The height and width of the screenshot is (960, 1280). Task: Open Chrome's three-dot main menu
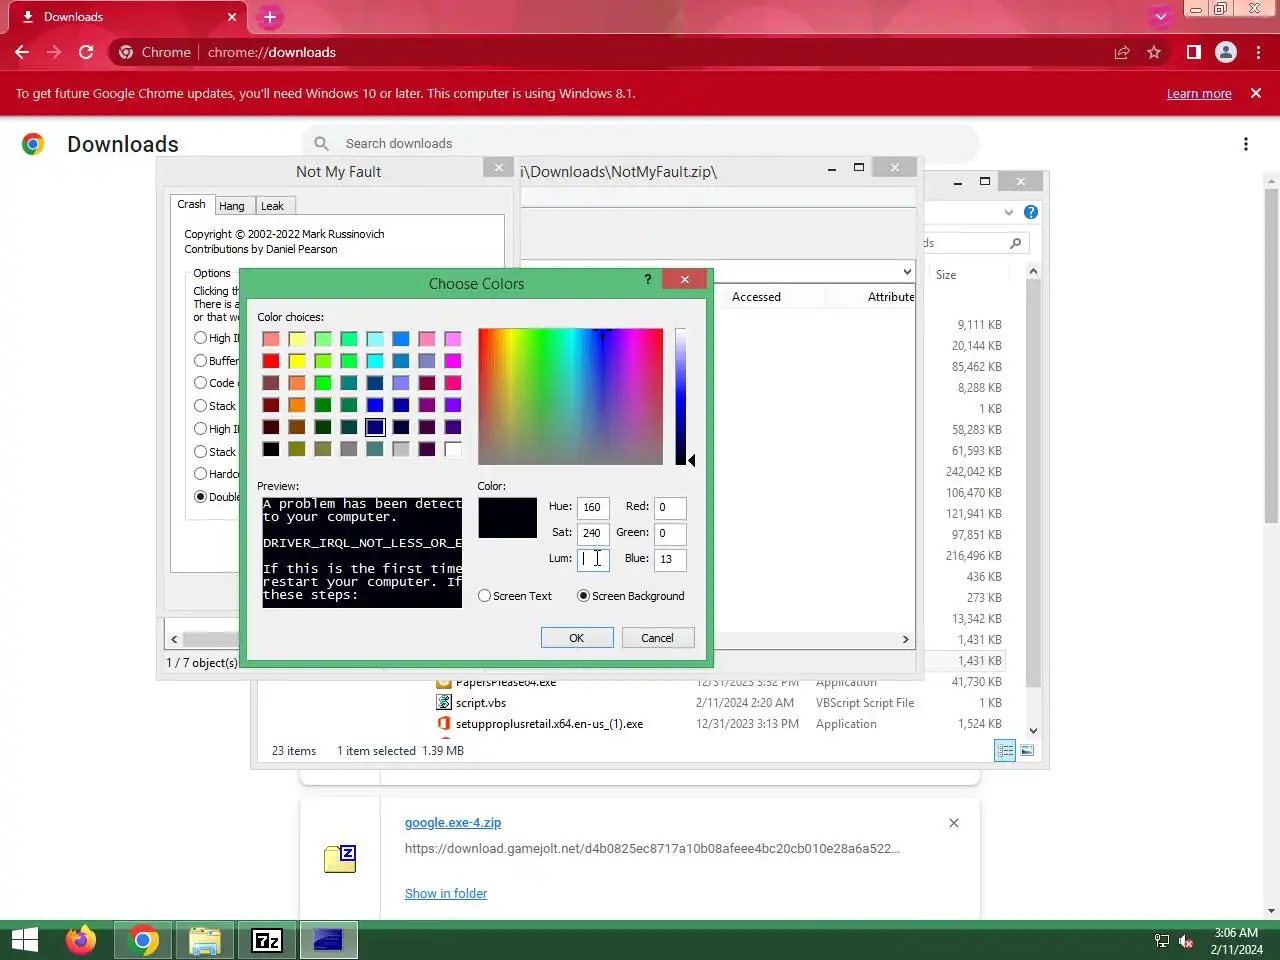[1258, 52]
